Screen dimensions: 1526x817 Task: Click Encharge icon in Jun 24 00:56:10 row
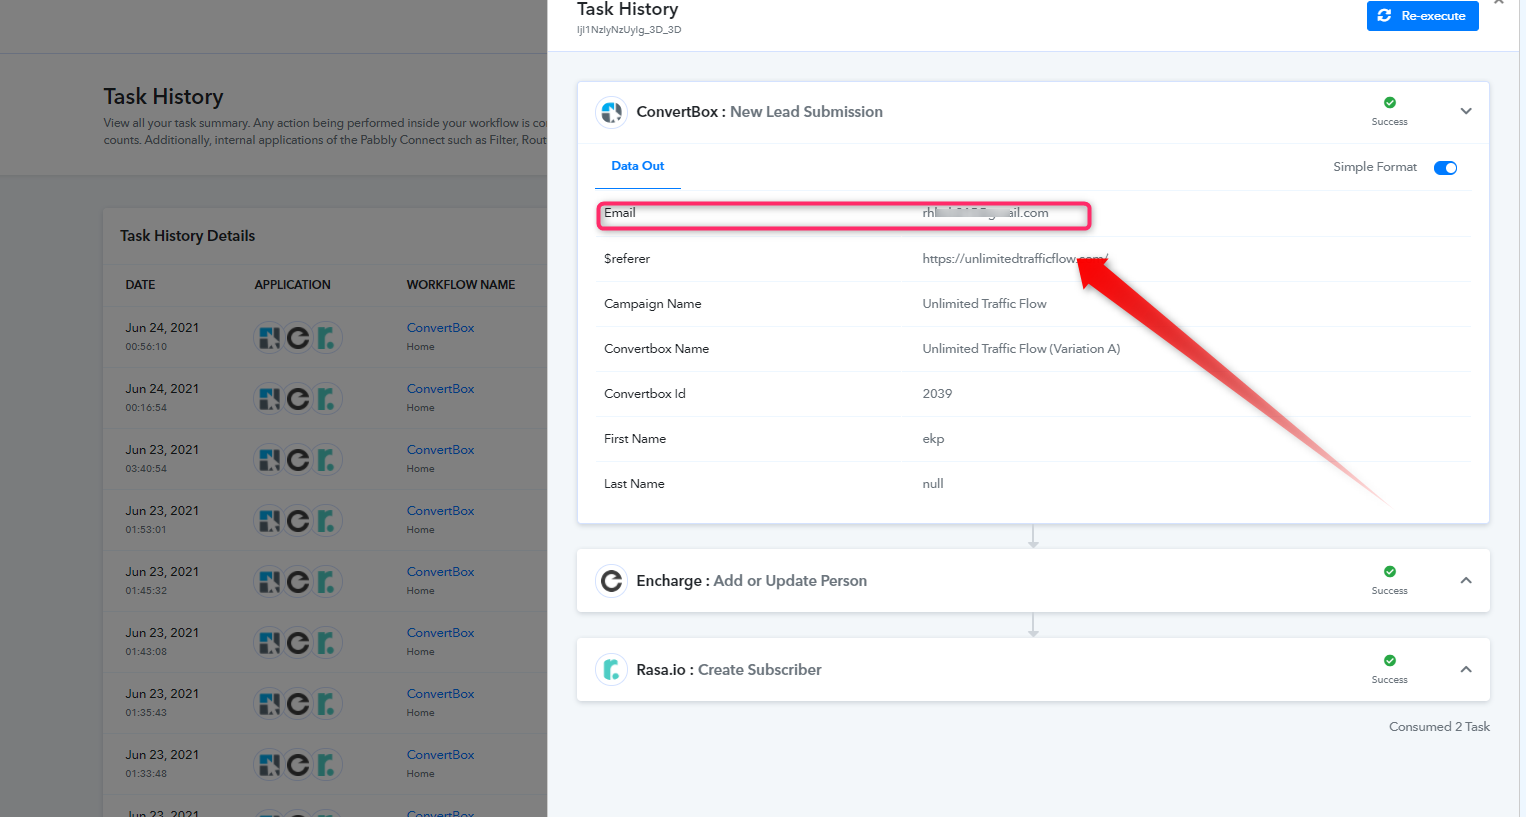[x=298, y=338]
